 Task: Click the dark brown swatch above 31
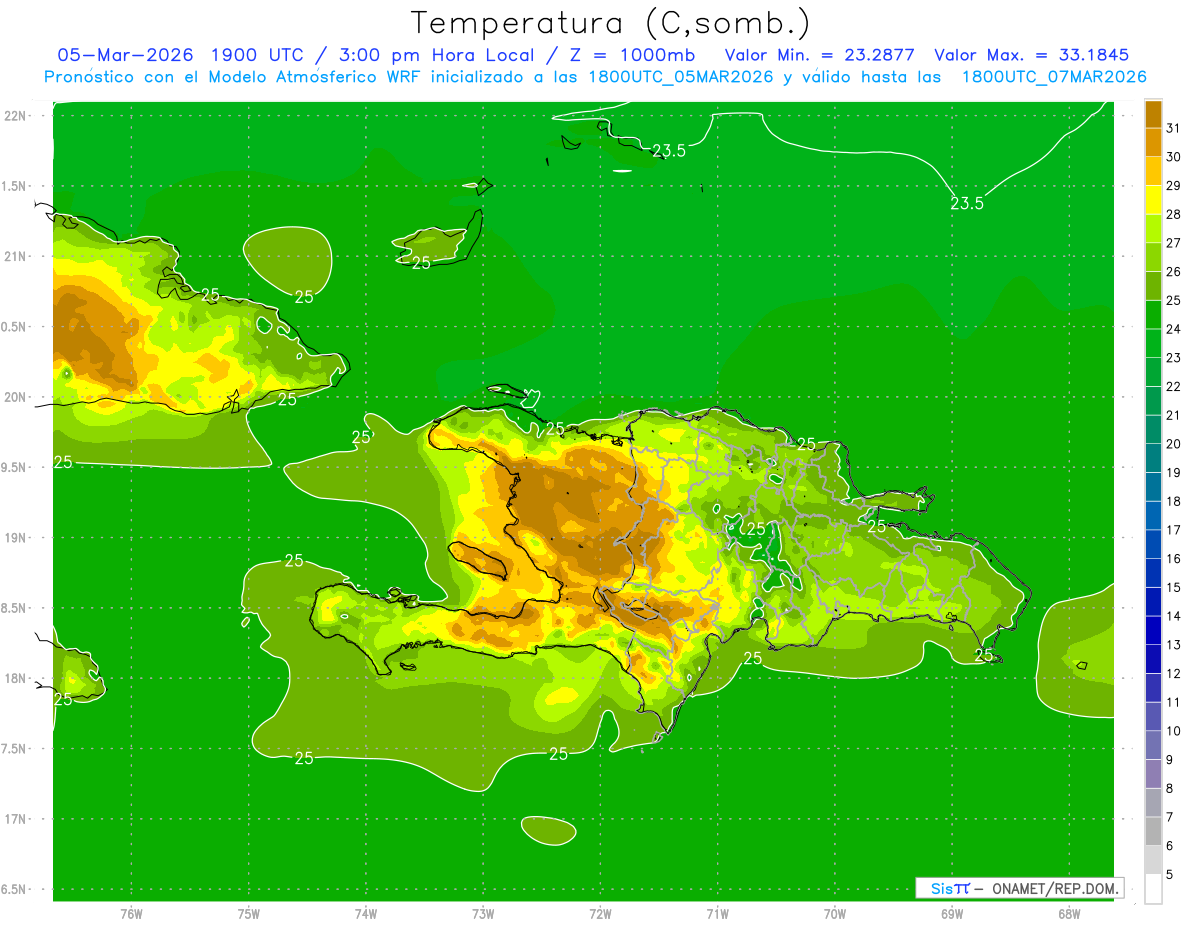[x=1153, y=113]
